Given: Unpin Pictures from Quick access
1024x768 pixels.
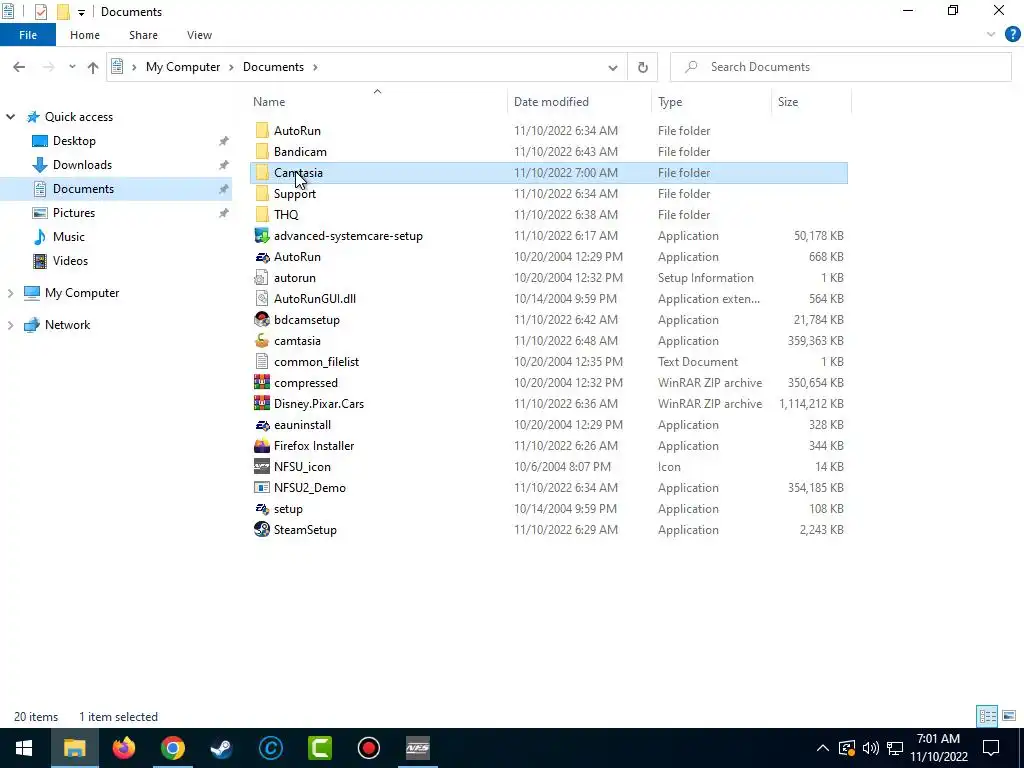Looking at the screenshot, I should point(223,213).
